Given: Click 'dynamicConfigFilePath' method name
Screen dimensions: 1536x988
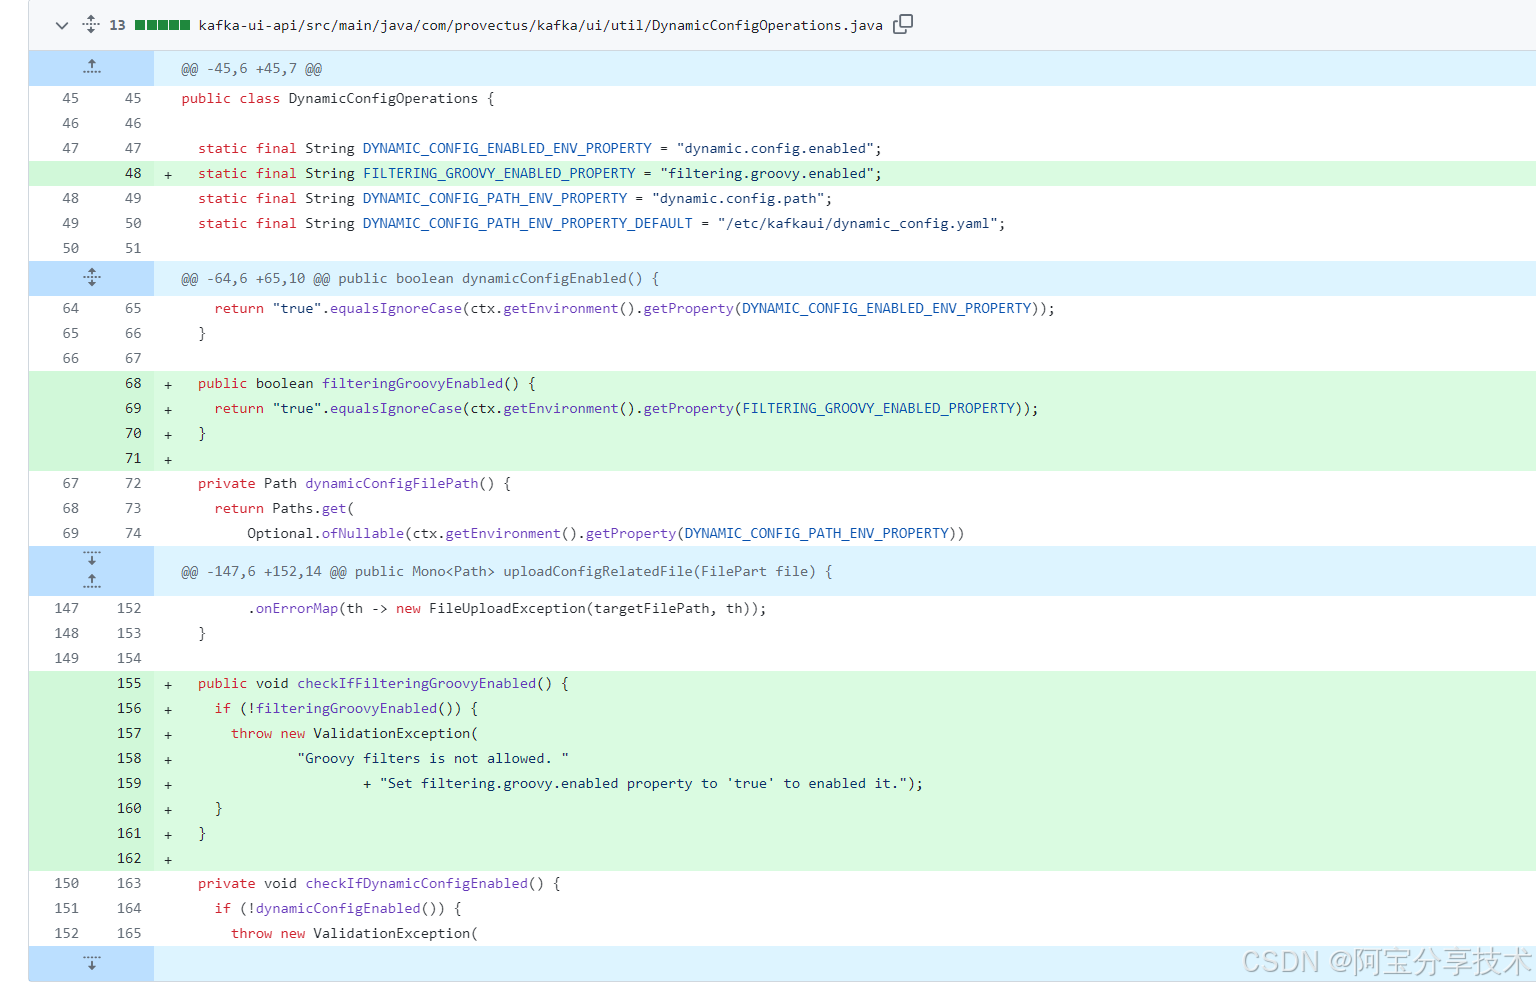Looking at the screenshot, I should coord(392,483).
